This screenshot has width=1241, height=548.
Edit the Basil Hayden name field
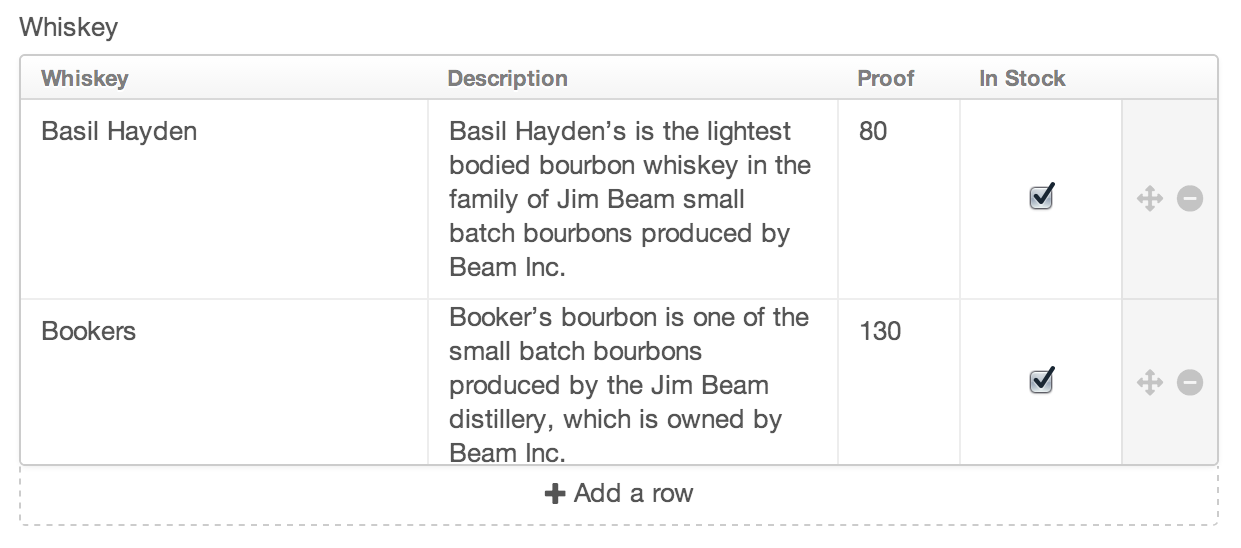pyautogui.click(x=119, y=131)
